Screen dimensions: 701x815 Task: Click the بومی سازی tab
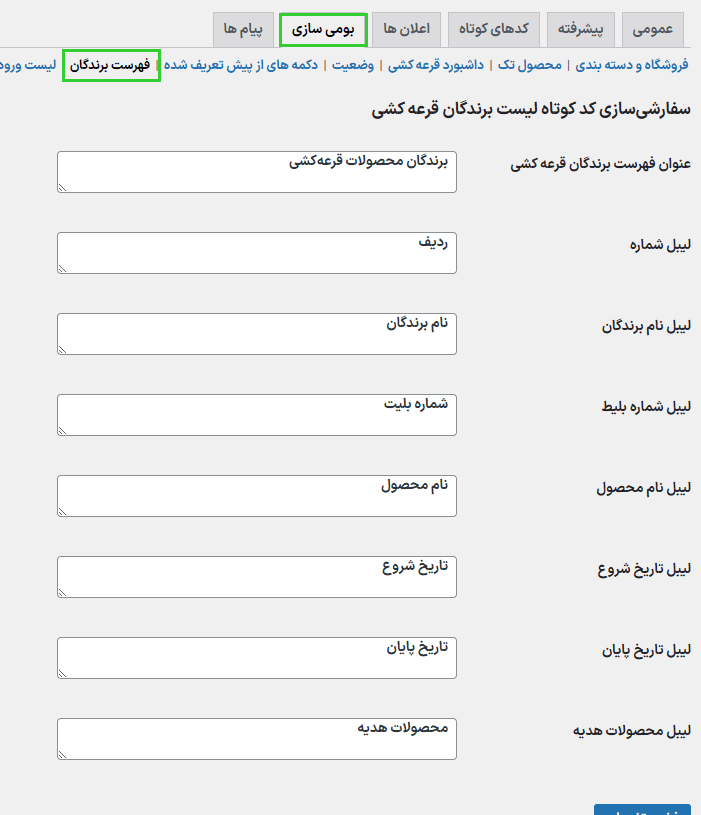[x=323, y=30]
